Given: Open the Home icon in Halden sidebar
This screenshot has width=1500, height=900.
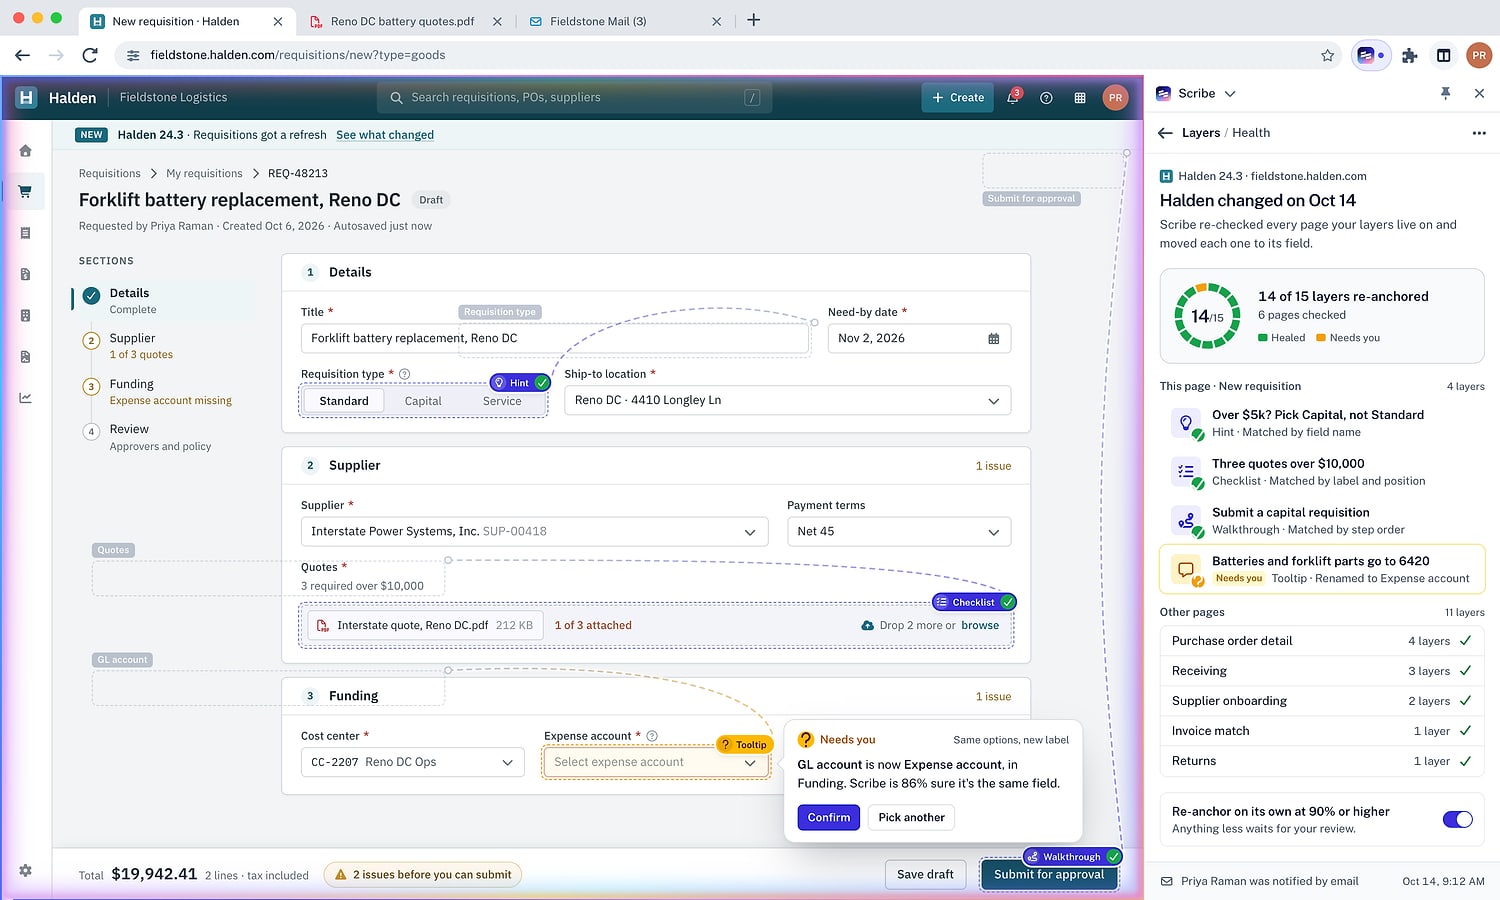Looking at the screenshot, I should [25, 151].
